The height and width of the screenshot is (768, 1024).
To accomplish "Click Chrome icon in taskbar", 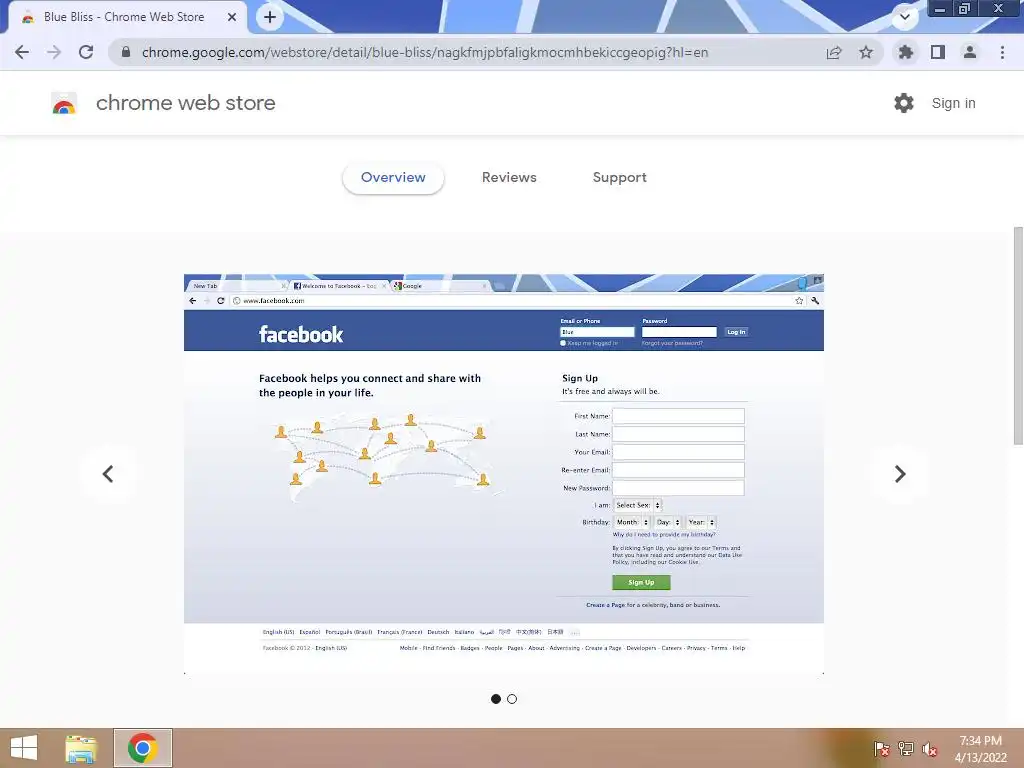I will coord(142,748).
